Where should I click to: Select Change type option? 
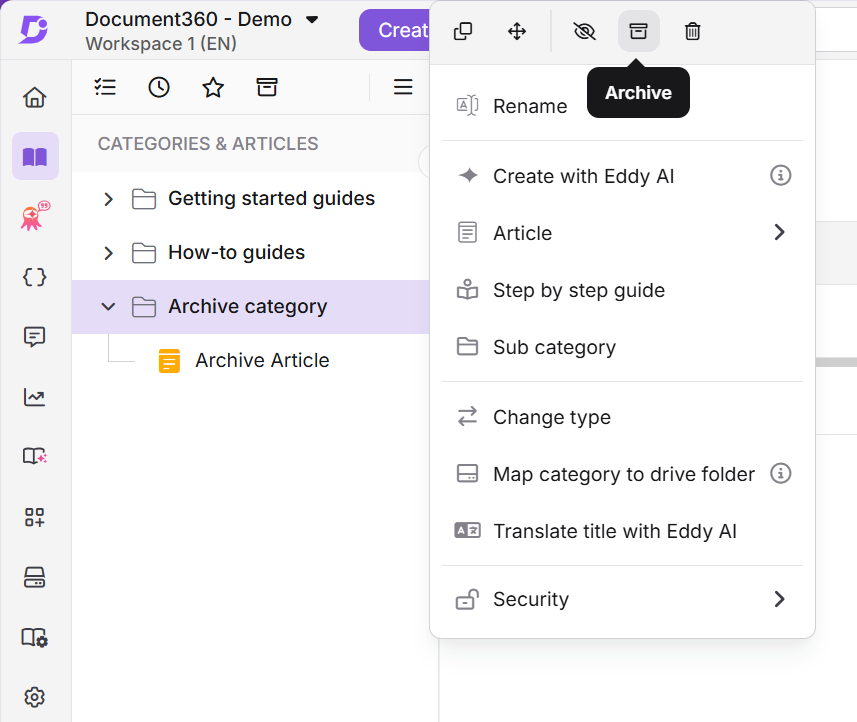point(623,417)
